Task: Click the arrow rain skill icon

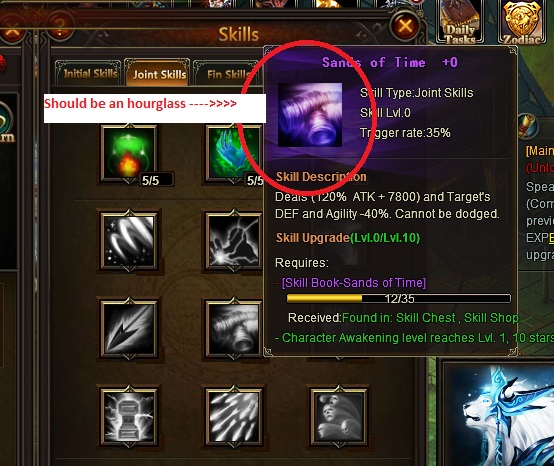Action: [x=233, y=416]
